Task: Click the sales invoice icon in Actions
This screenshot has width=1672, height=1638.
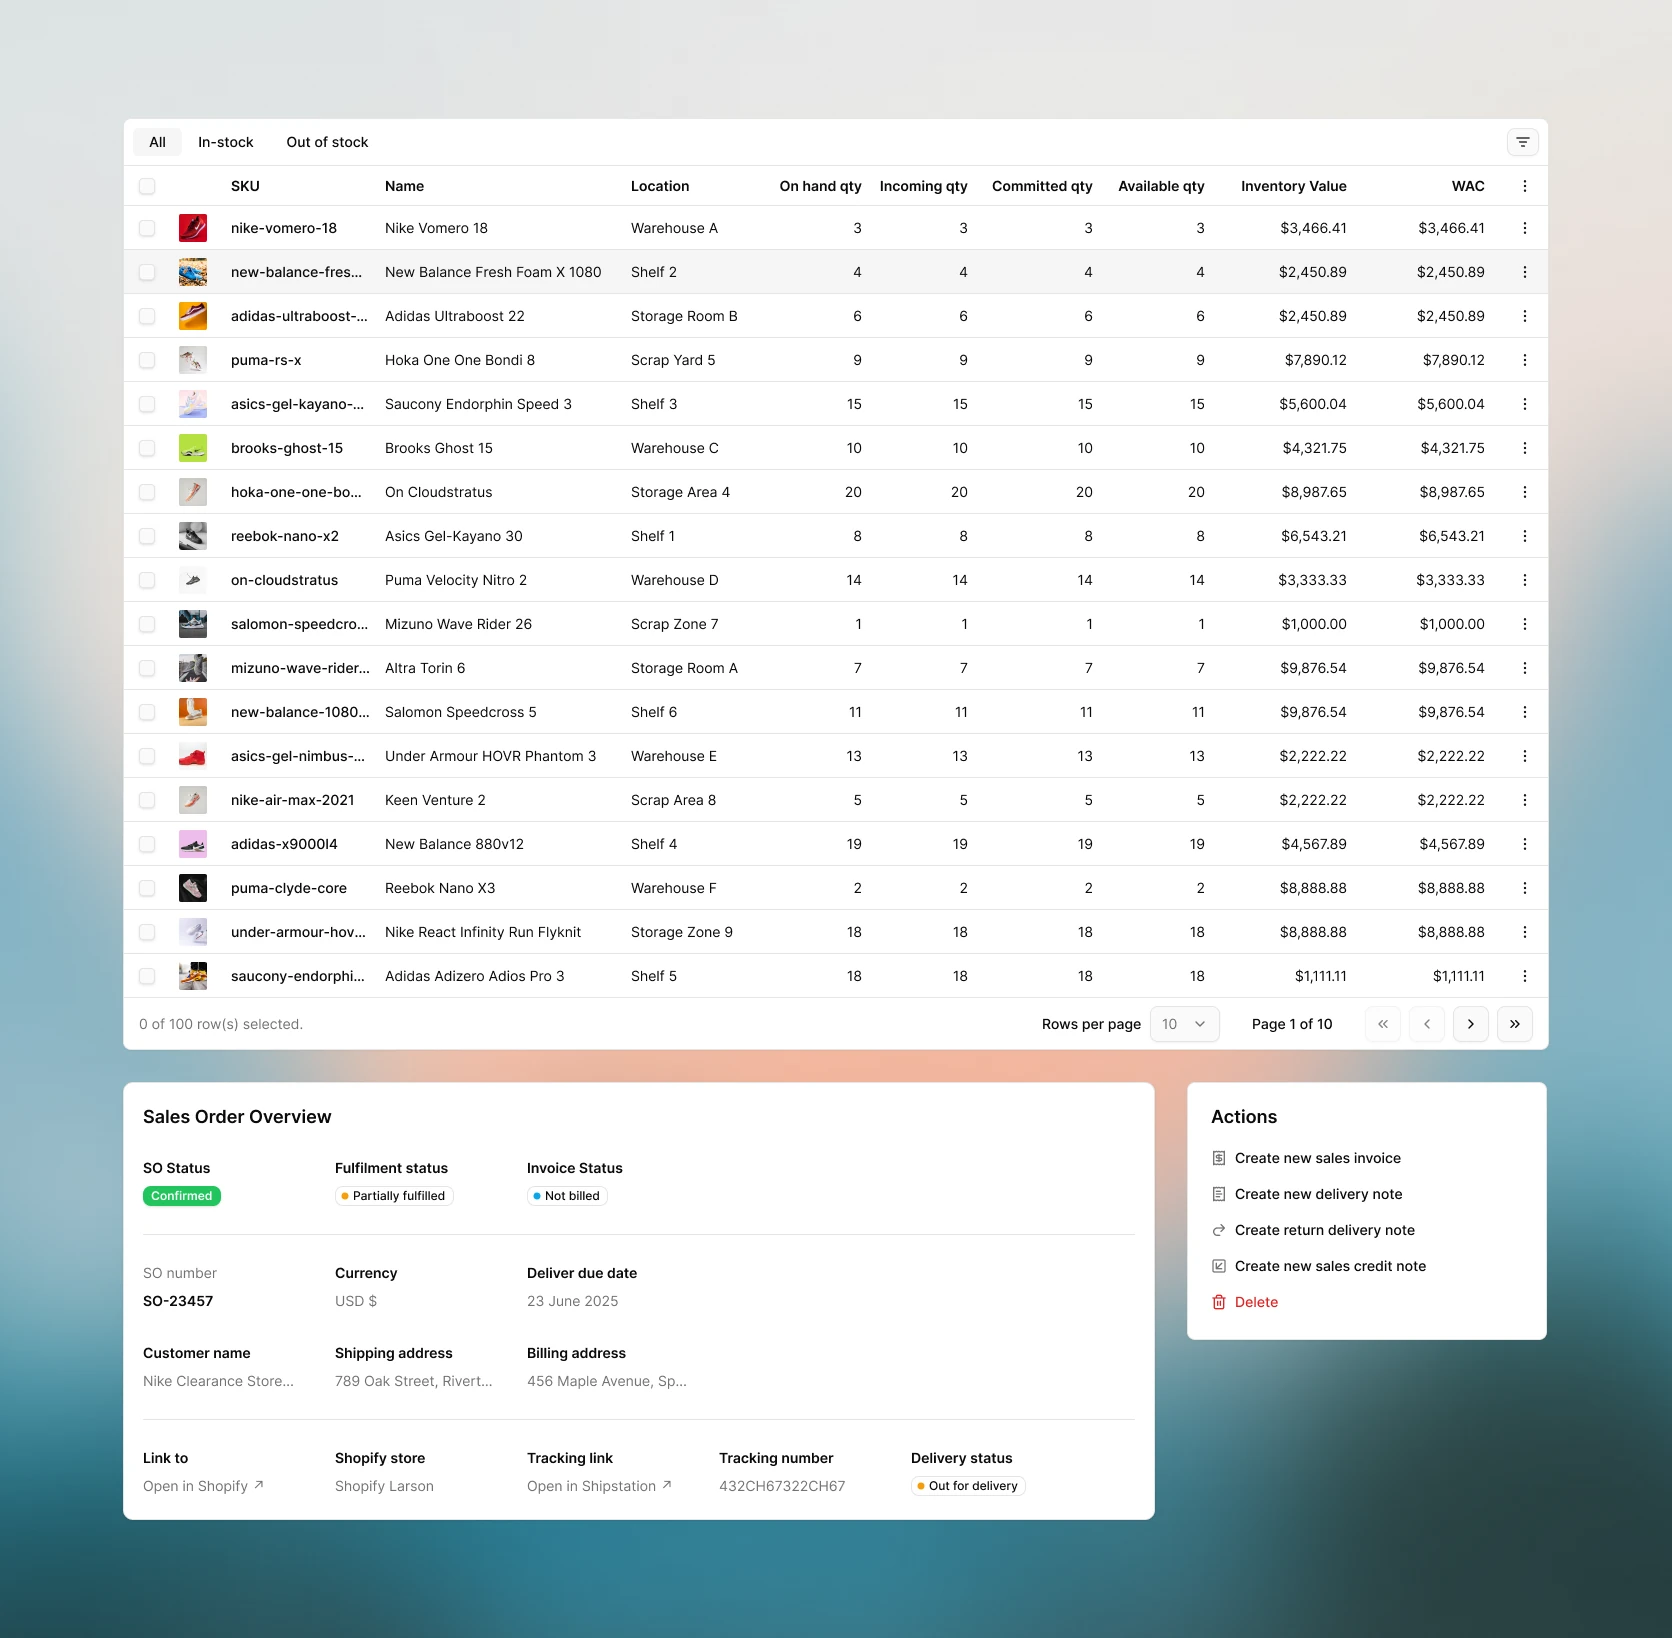Action: tap(1219, 1158)
